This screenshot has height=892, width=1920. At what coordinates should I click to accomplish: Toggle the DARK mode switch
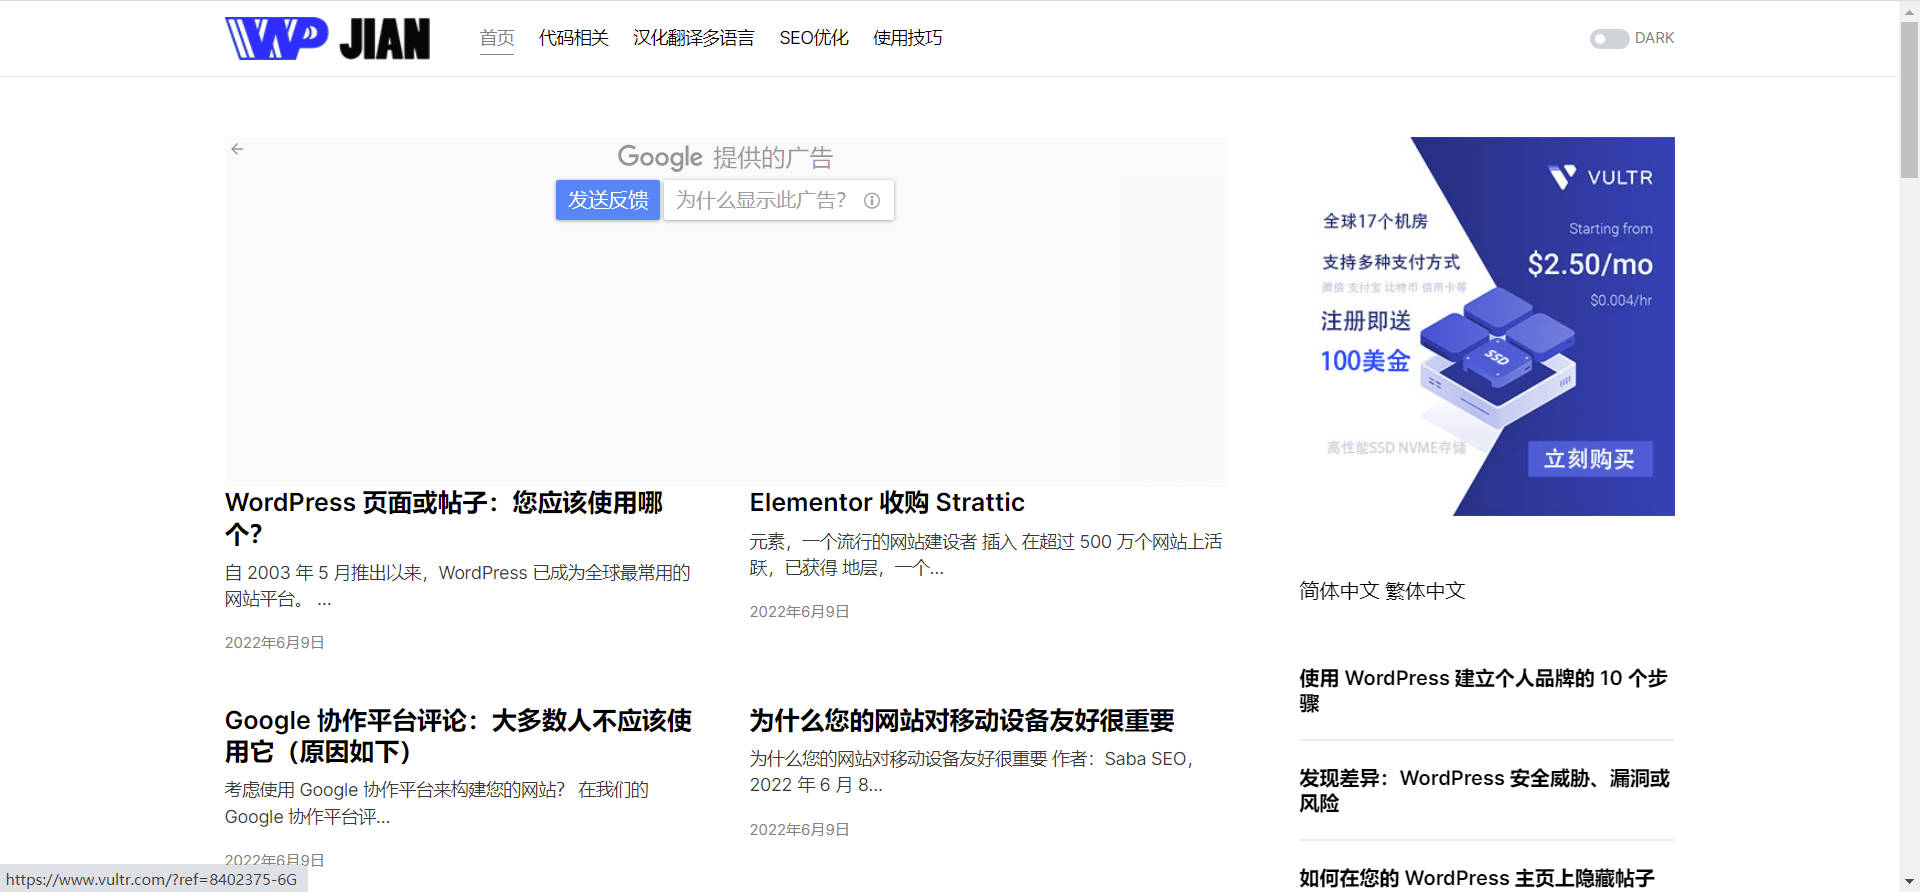pos(1609,39)
